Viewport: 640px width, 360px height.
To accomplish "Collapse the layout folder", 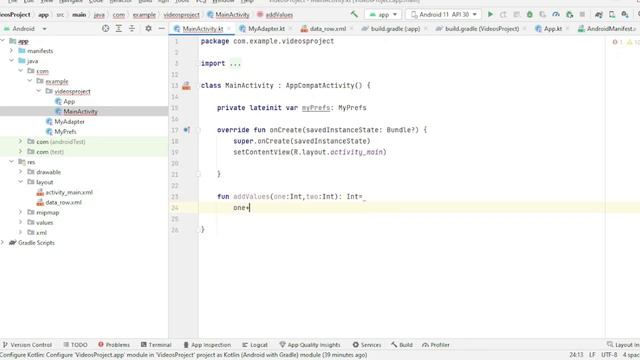I will (x=20, y=182).
